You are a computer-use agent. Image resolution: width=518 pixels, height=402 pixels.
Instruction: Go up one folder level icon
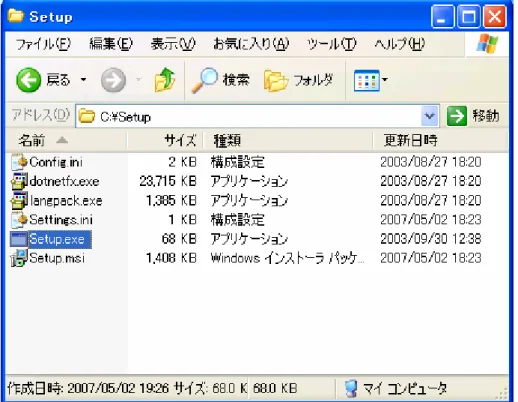tap(165, 80)
